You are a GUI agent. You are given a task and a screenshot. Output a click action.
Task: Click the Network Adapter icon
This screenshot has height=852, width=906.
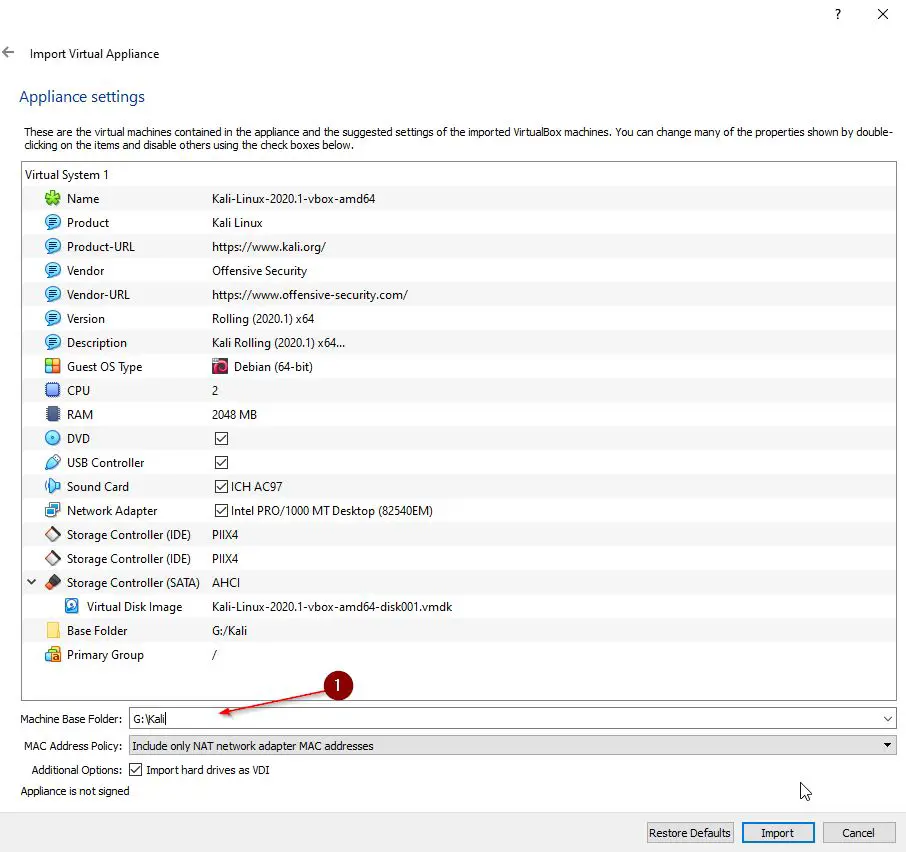coord(53,511)
